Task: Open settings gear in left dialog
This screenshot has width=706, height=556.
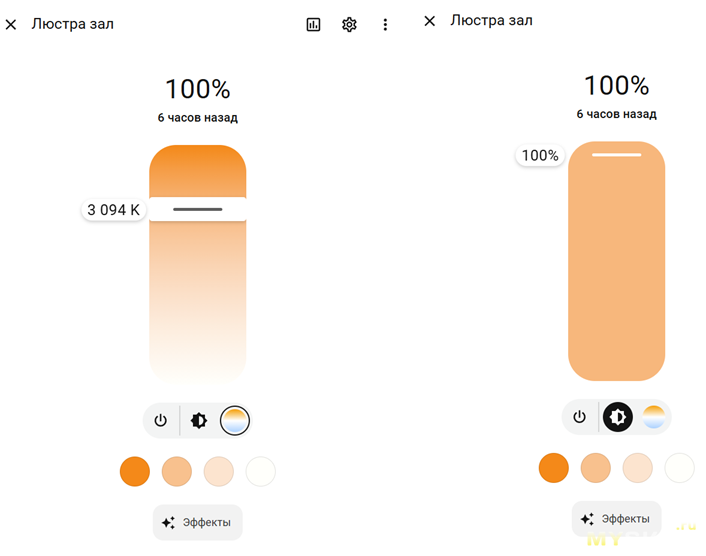Action: coord(349,24)
